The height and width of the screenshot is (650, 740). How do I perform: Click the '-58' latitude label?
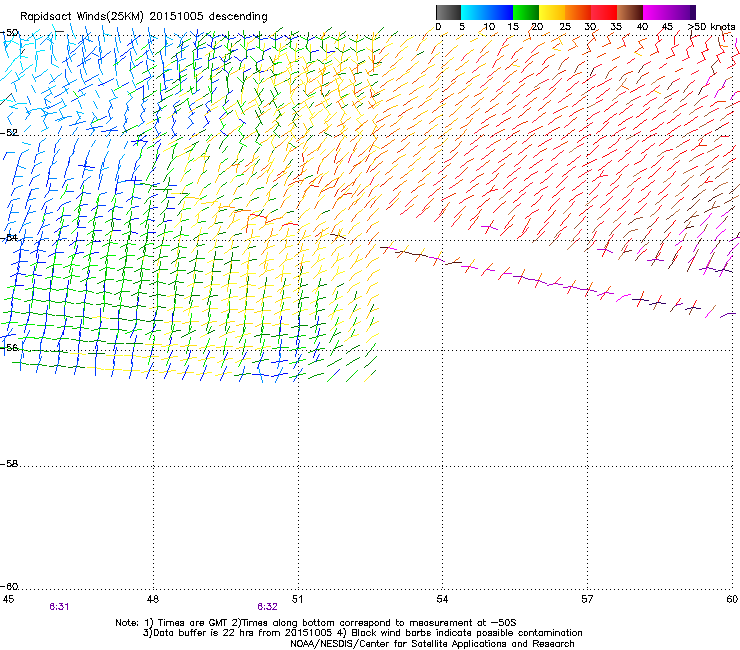click(x=9, y=464)
